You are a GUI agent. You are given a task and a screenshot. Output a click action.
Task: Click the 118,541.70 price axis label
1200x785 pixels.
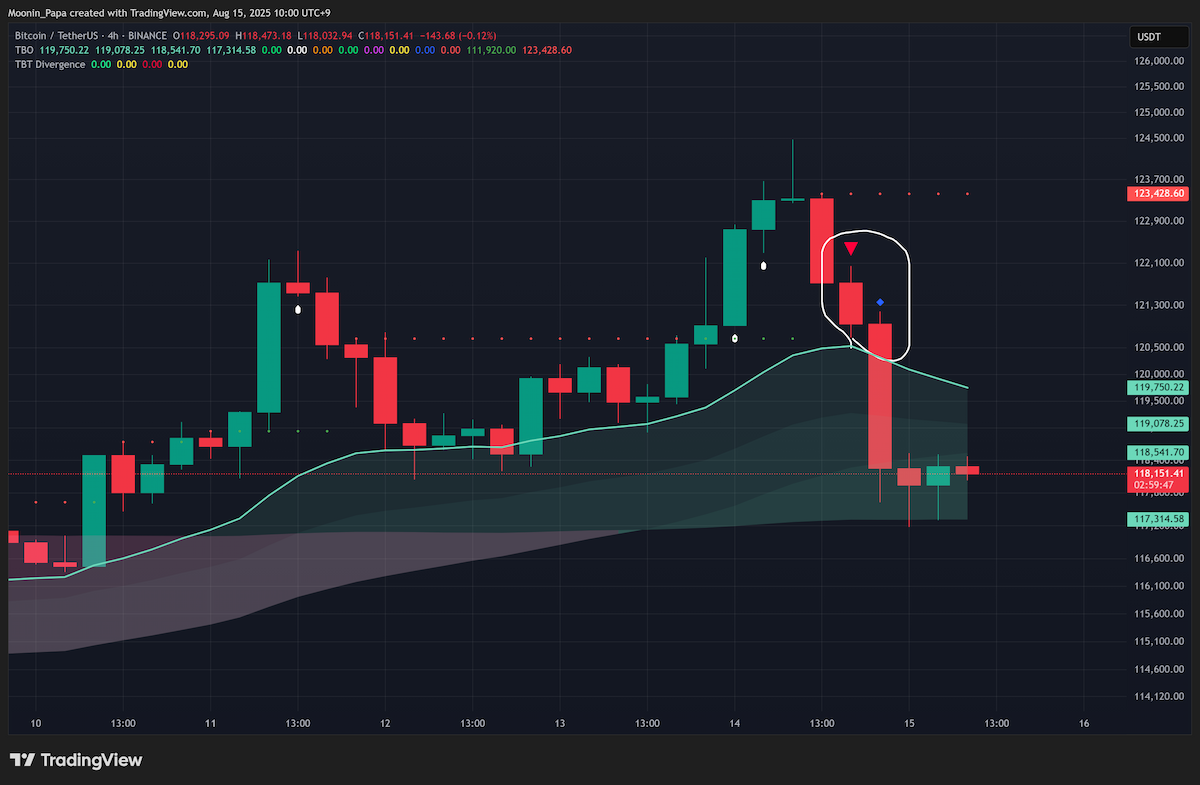tap(1160, 452)
